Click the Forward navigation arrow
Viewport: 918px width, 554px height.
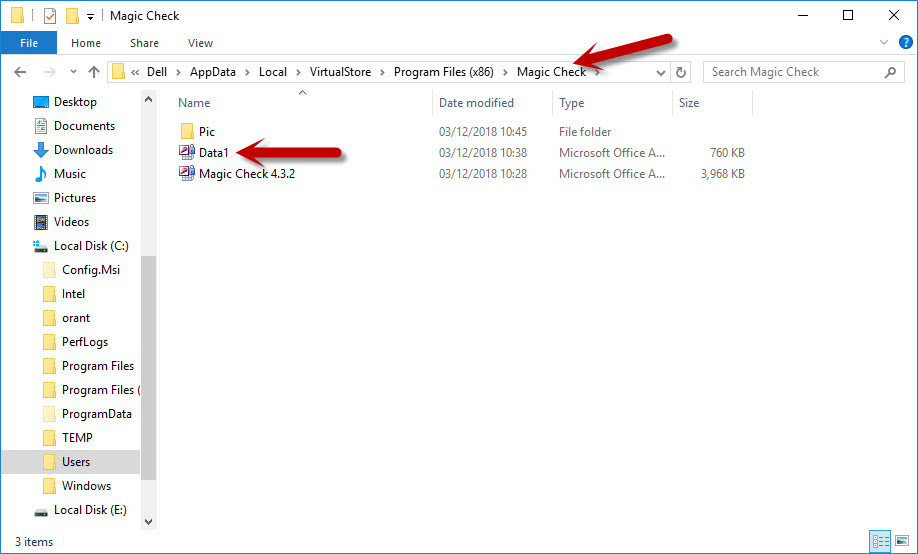pyautogui.click(x=50, y=72)
